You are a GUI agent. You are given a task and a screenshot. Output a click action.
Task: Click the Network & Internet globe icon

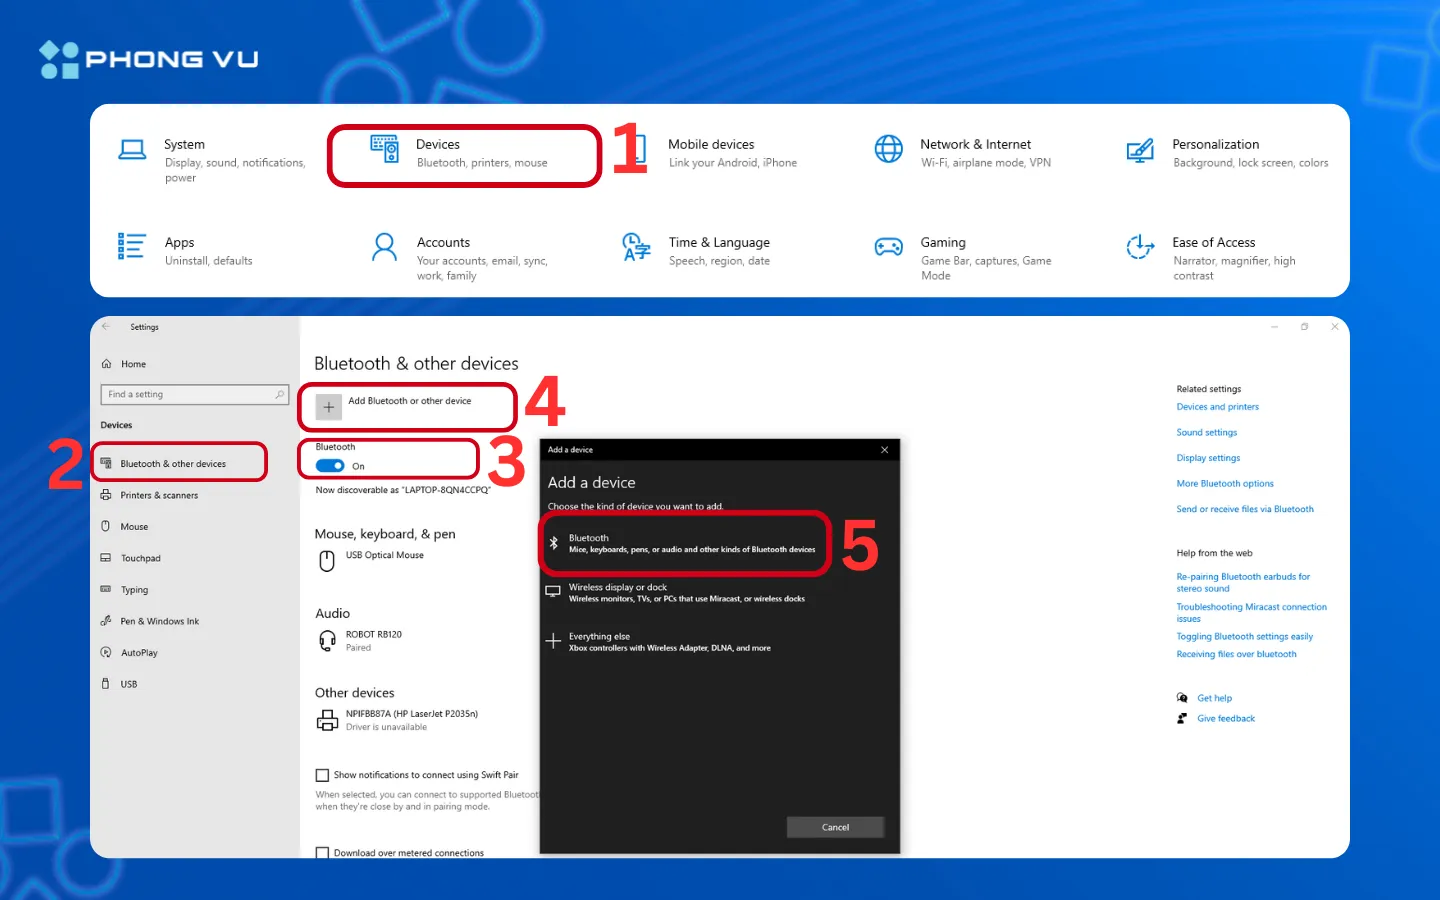pyautogui.click(x=888, y=149)
